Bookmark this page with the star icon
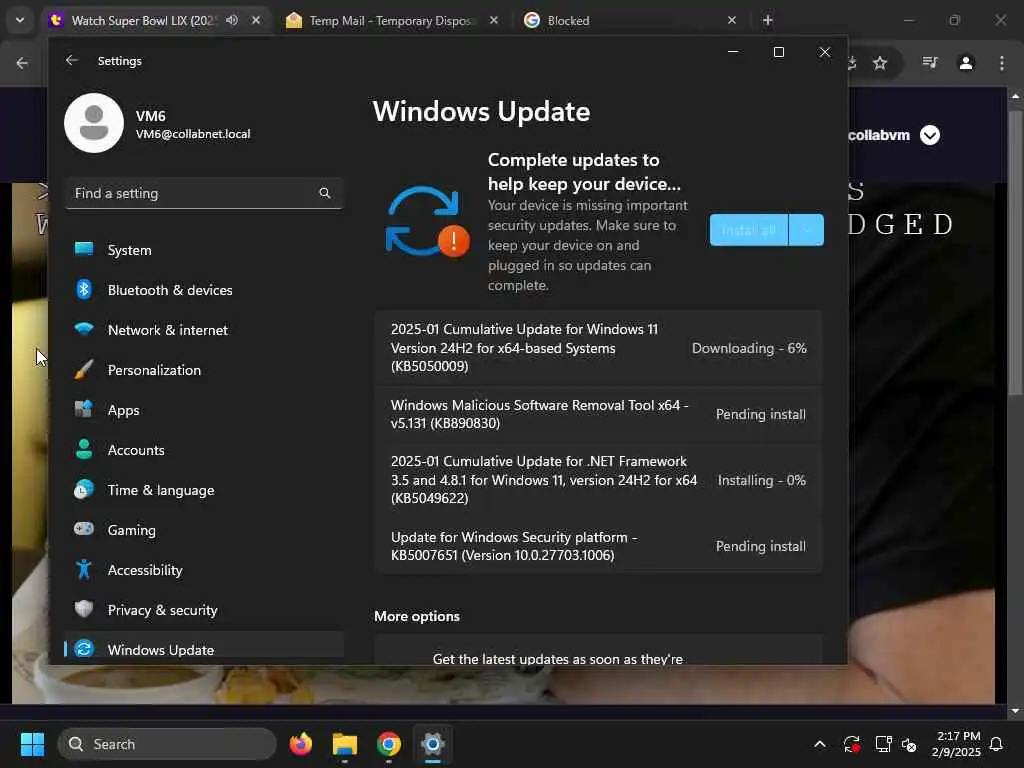 tap(880, 63)
